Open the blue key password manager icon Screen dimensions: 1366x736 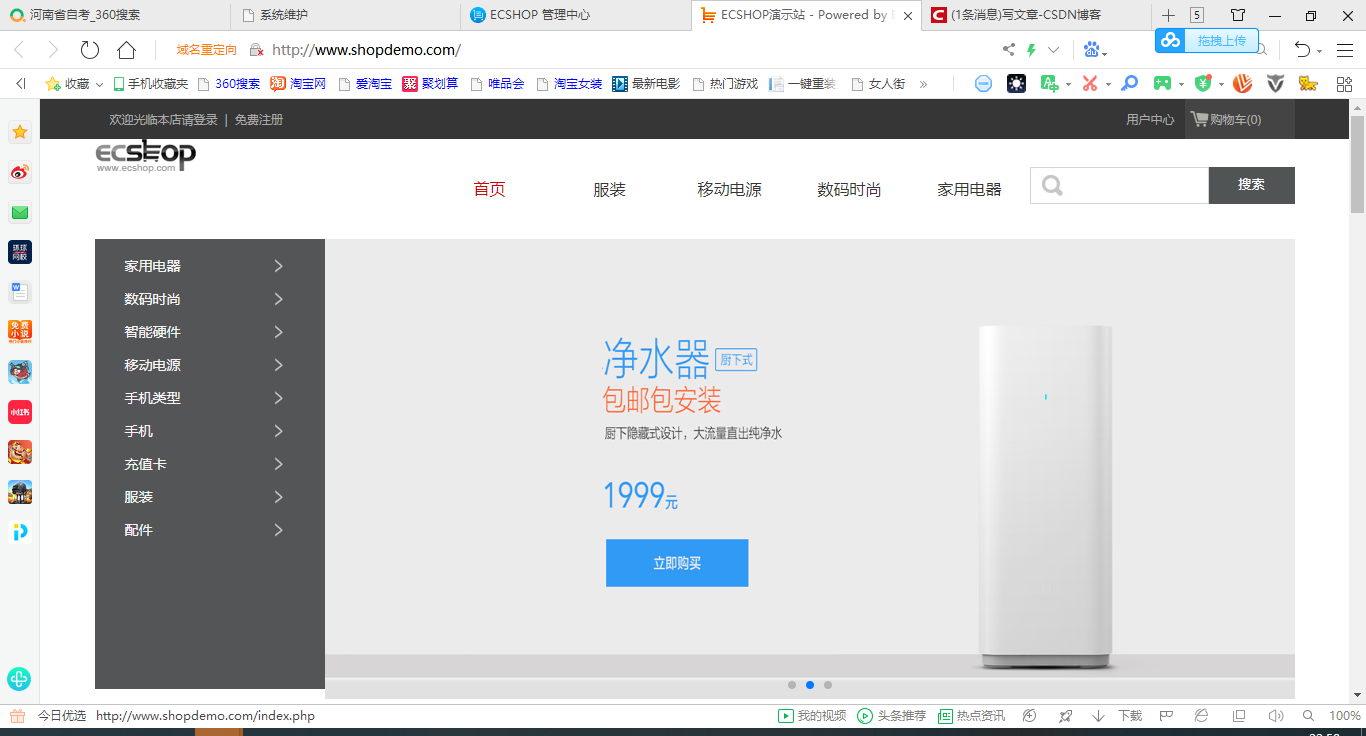[1130, 83]
